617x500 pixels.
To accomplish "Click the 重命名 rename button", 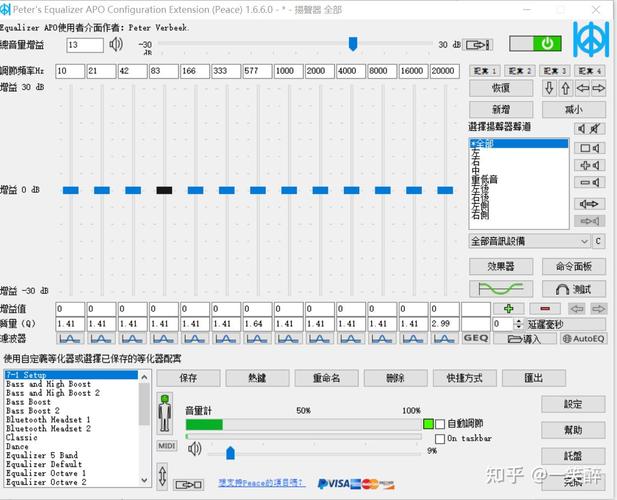I will point(326,378).
